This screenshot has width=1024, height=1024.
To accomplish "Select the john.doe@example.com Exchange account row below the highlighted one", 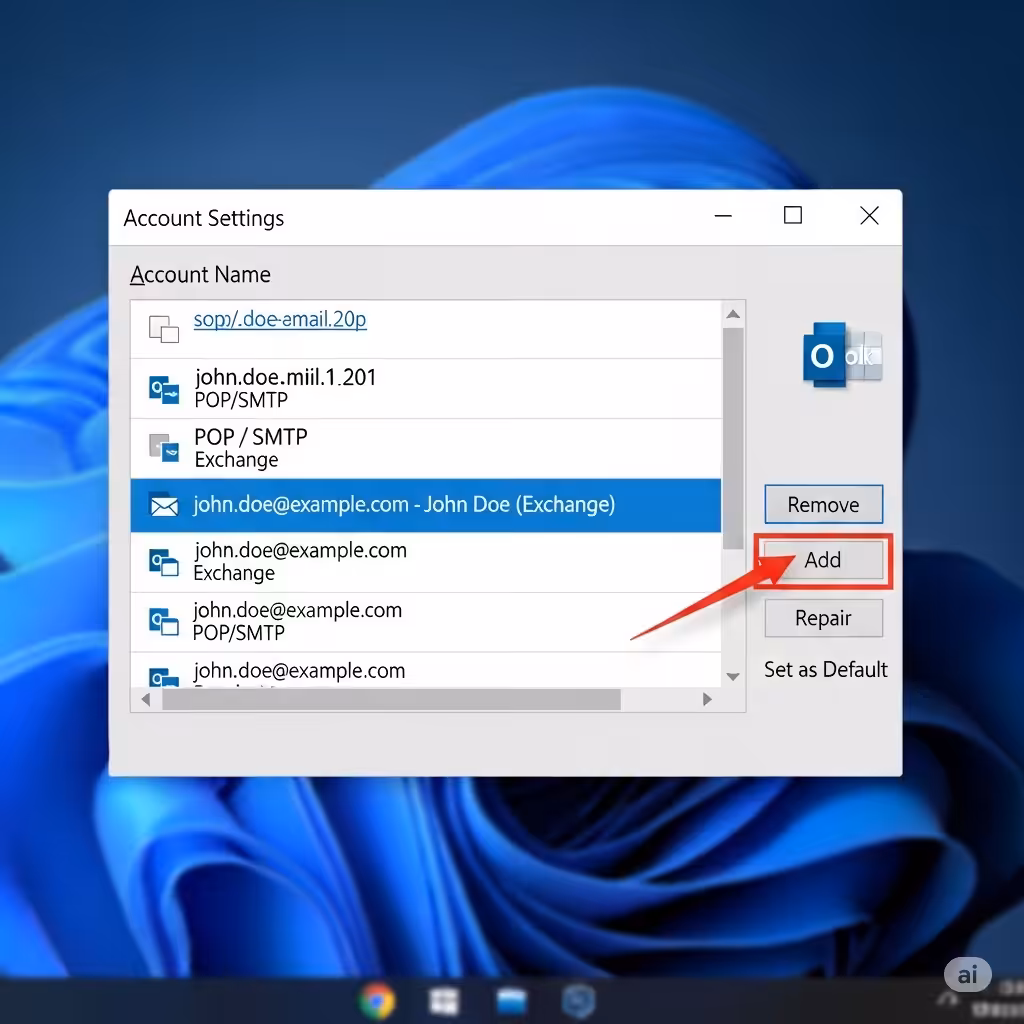I will 426,562.
